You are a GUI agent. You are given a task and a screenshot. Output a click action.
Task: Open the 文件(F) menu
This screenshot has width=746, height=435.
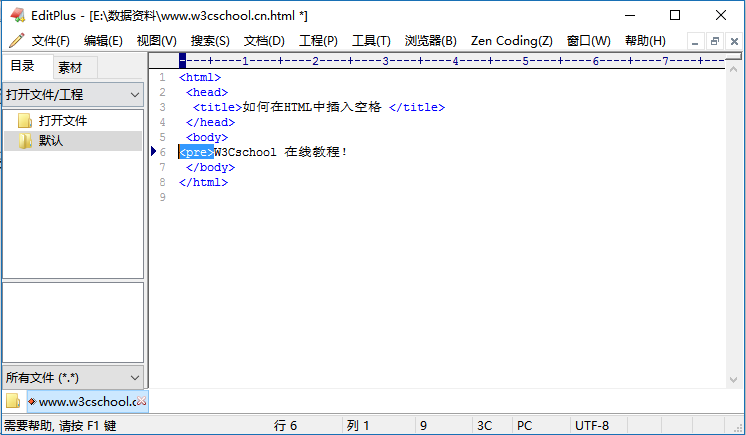tap(50, 41)
